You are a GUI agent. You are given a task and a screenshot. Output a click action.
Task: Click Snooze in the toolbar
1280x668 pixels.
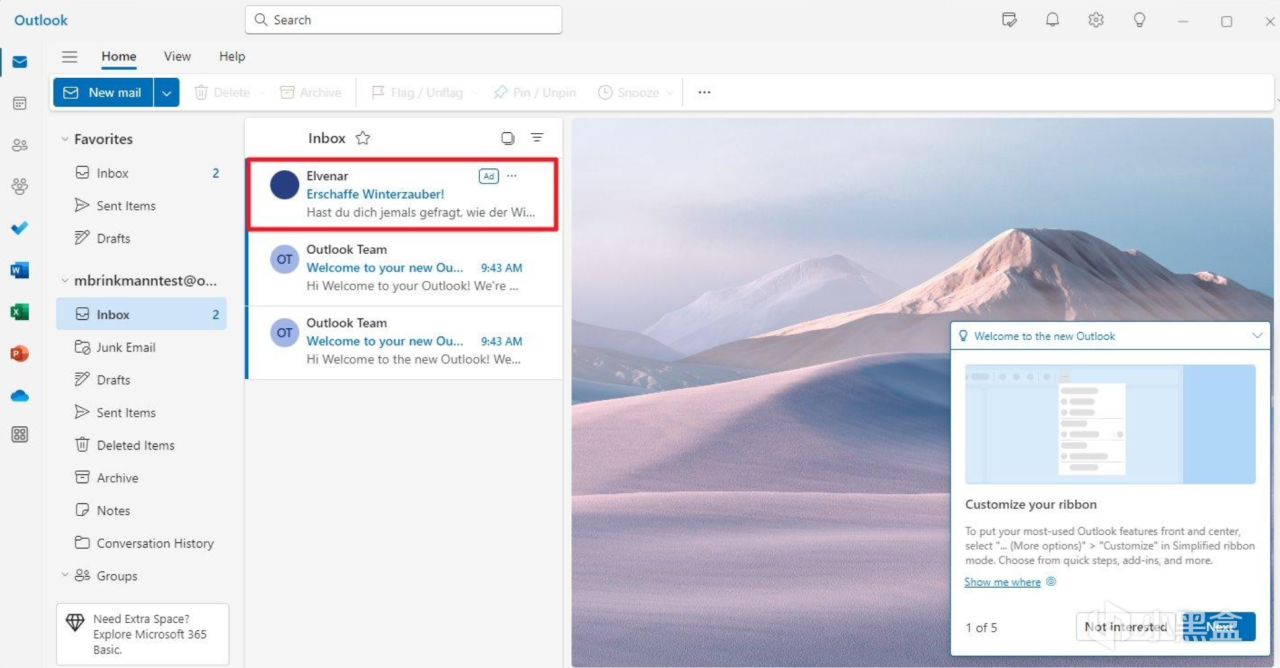629,92
